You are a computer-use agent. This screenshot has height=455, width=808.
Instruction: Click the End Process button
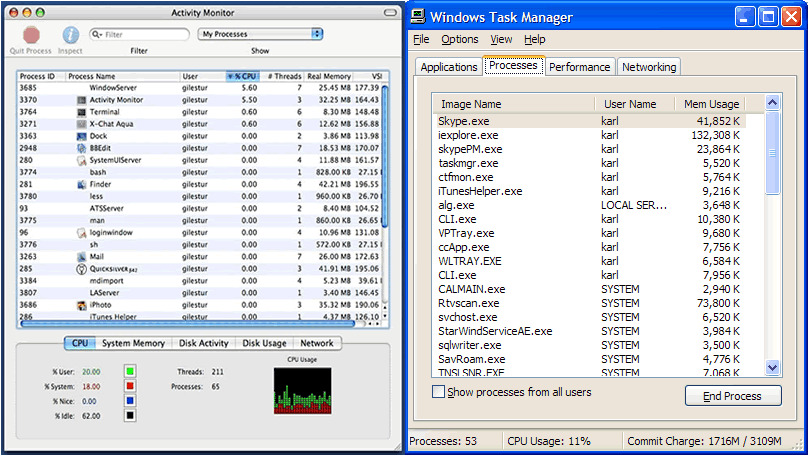(733, 396)
